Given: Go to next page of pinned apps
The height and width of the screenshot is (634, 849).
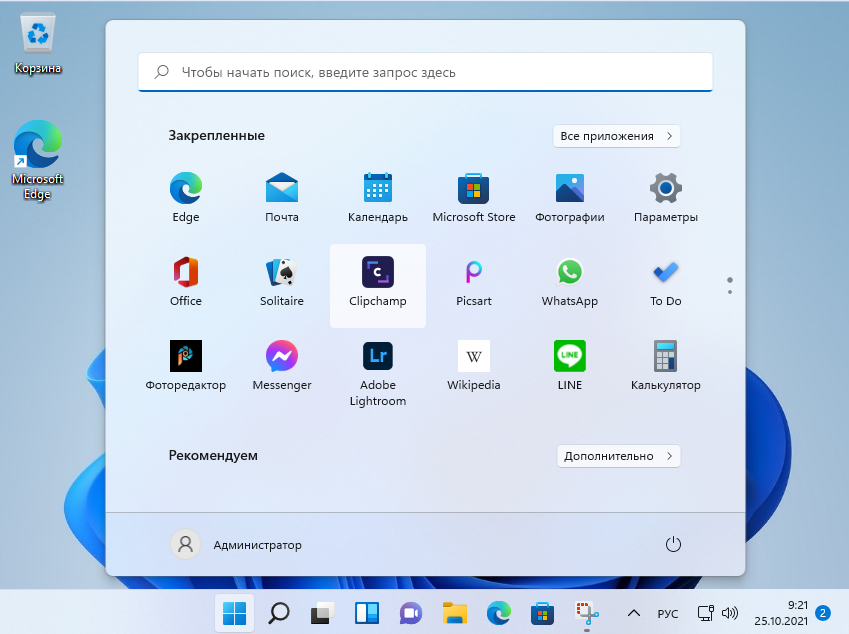Looking at the screenshot, I should 730,292.
